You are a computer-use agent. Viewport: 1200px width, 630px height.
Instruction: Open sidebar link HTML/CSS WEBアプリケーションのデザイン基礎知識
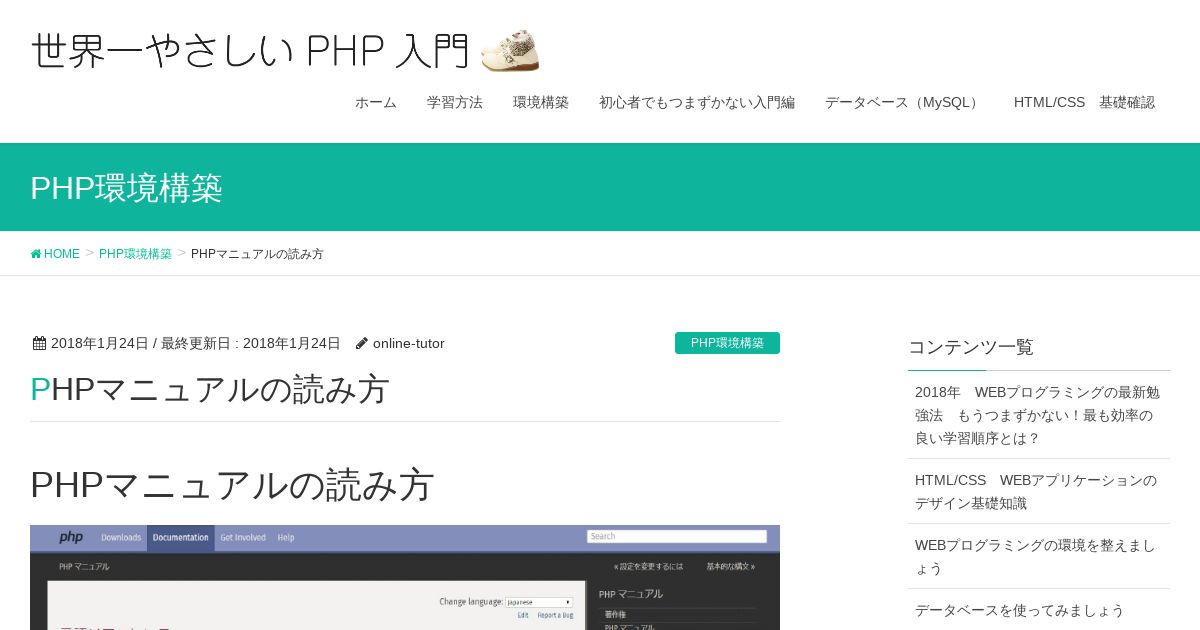(x=1039, y=491)
